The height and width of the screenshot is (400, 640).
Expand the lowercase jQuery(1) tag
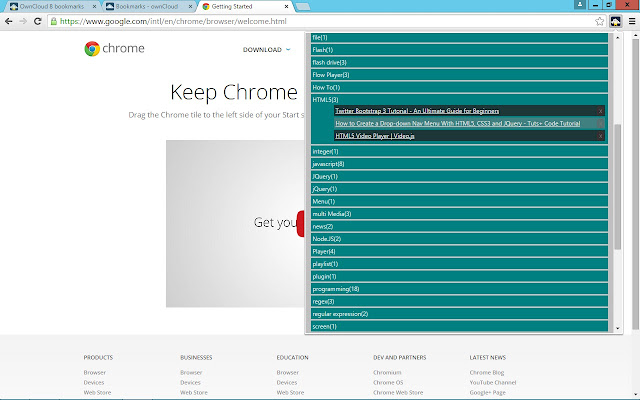pos(459,189)
